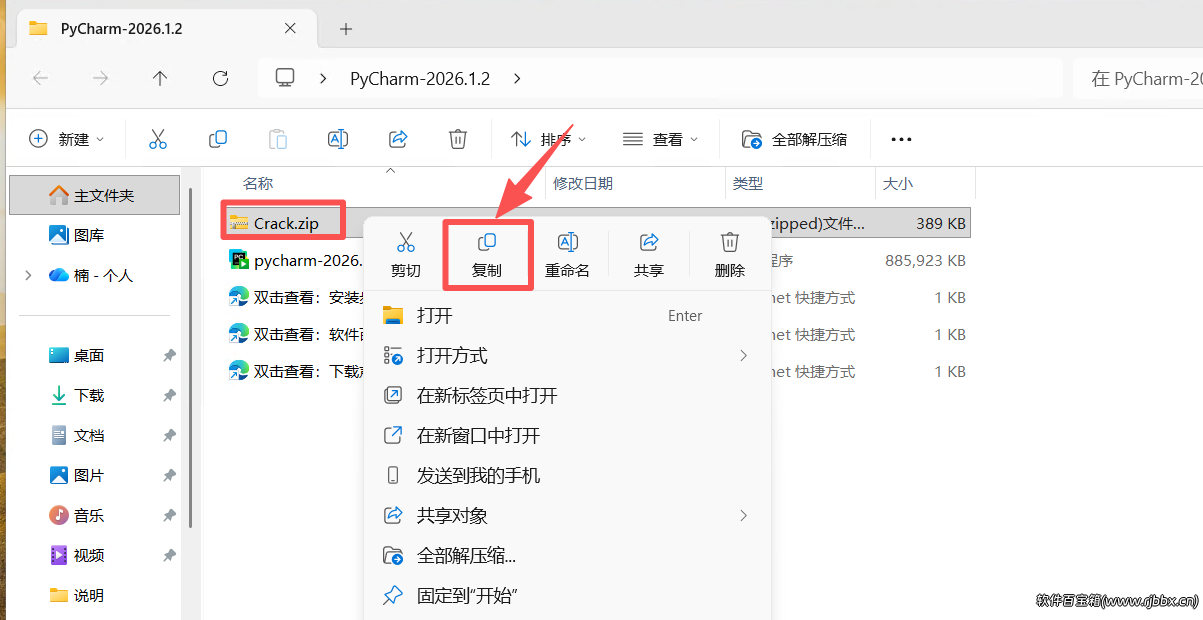Navigate up one folder level
This screenshot has width=1203, height=620.
(160, 78)
